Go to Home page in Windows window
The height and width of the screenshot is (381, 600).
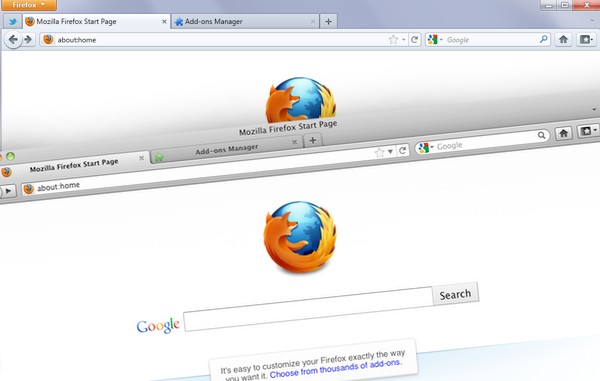click(x=563, y=39)
